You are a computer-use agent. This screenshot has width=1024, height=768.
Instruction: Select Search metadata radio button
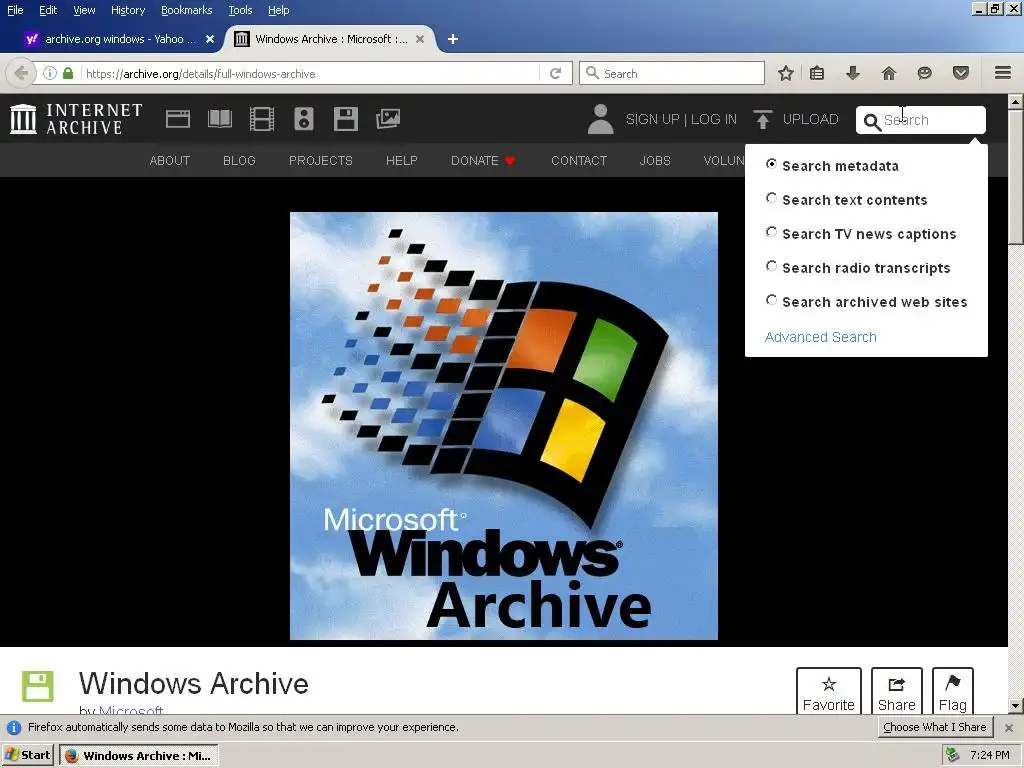coord(771,164)
